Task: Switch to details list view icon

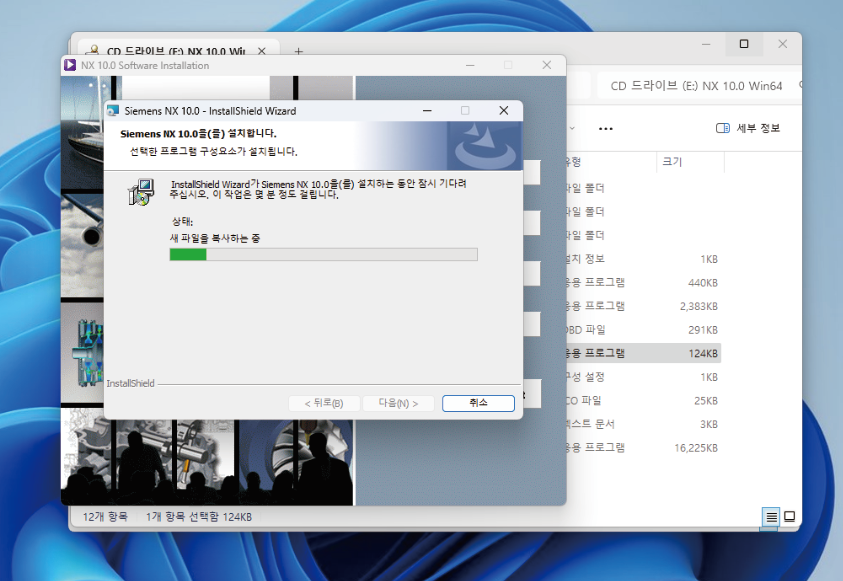Action: [771, 517]
